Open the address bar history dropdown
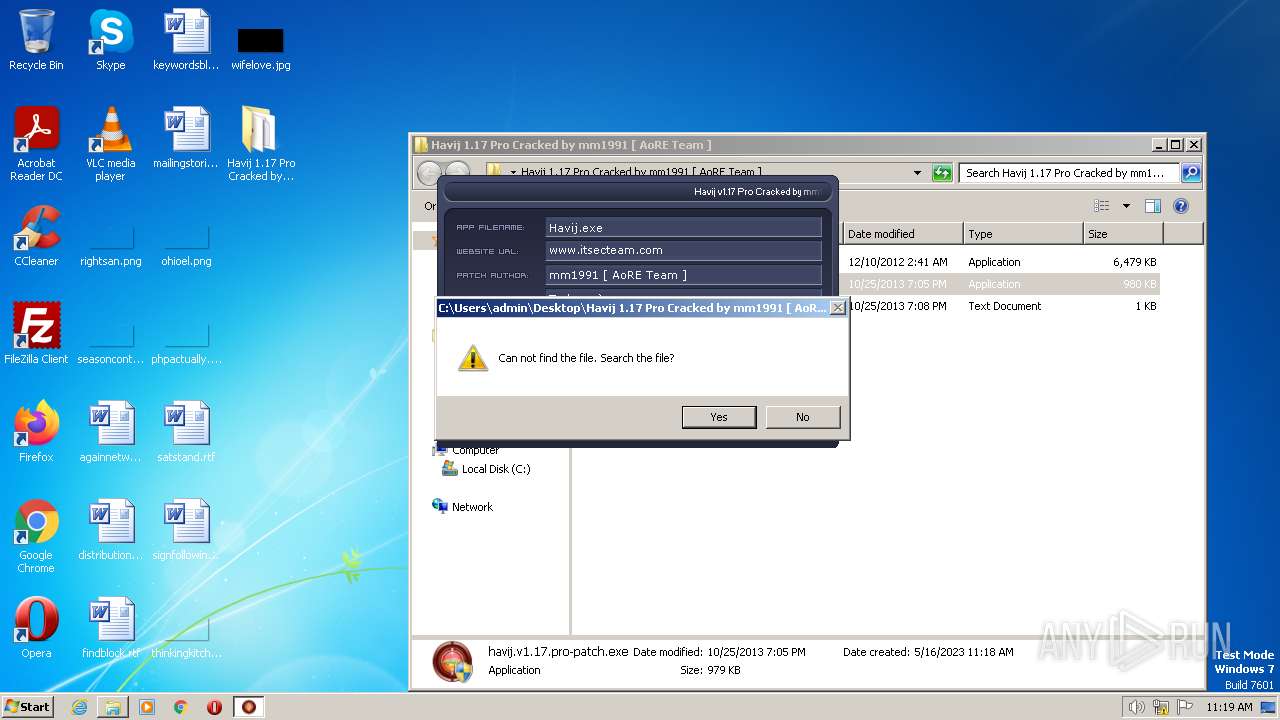The height and width of the screenshot is (720, 1280). [917, 173]
